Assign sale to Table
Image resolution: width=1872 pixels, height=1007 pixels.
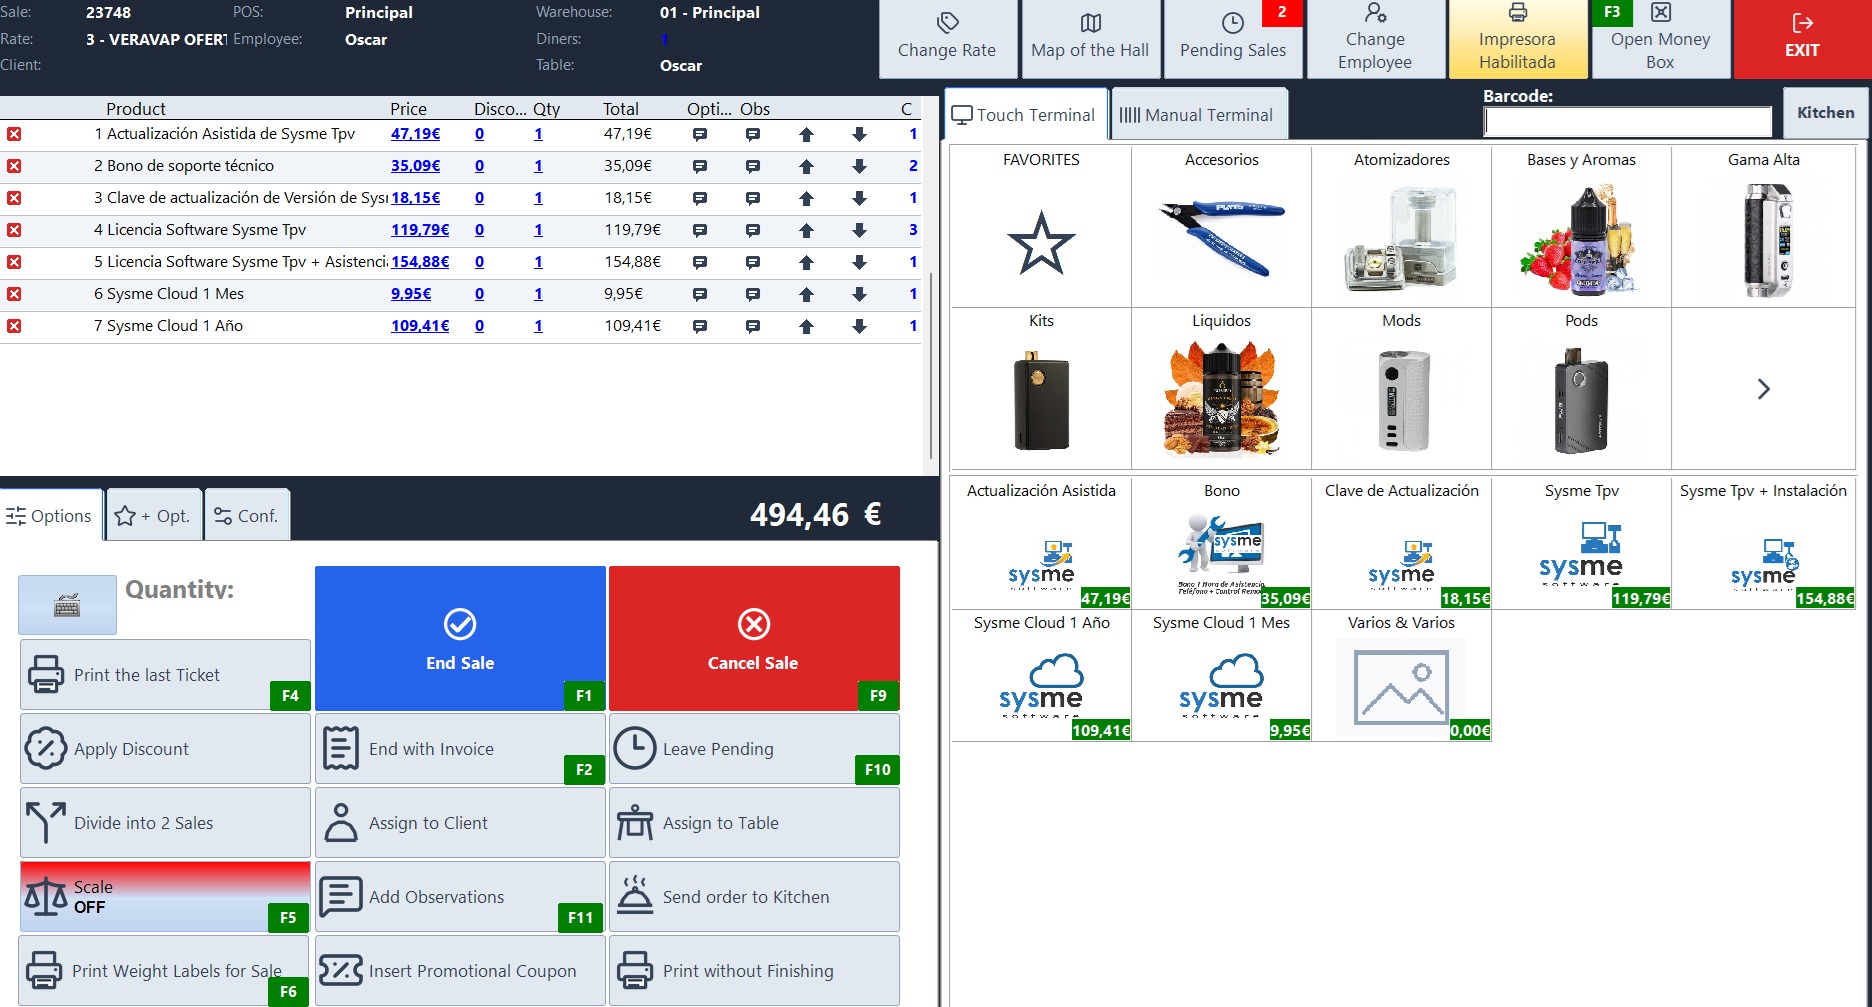[754, 823]
